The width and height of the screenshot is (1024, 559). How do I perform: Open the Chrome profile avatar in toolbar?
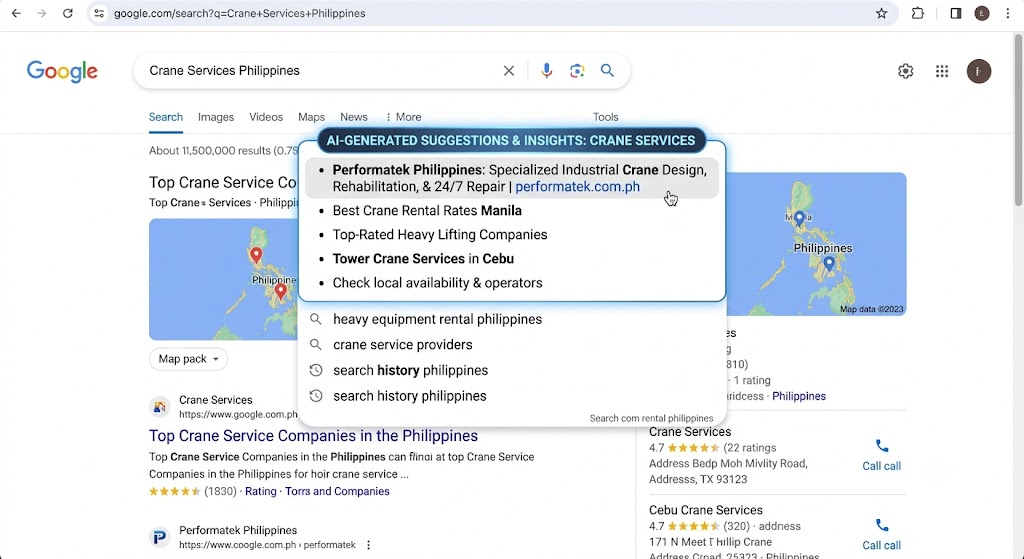click(982, 13)
